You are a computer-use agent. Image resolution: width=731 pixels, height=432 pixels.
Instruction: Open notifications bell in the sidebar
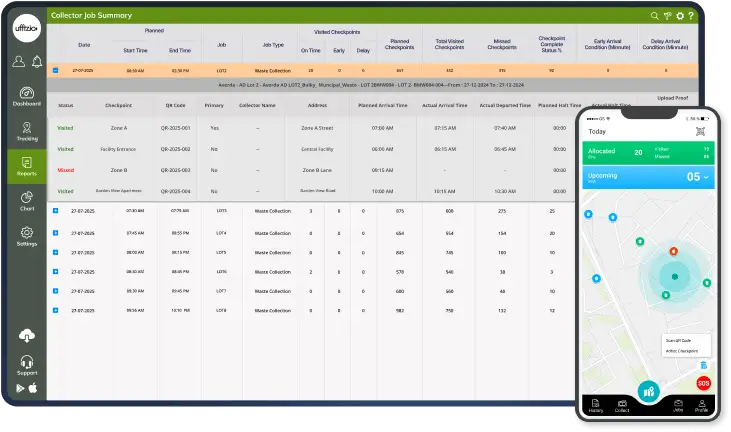[37, 62]
